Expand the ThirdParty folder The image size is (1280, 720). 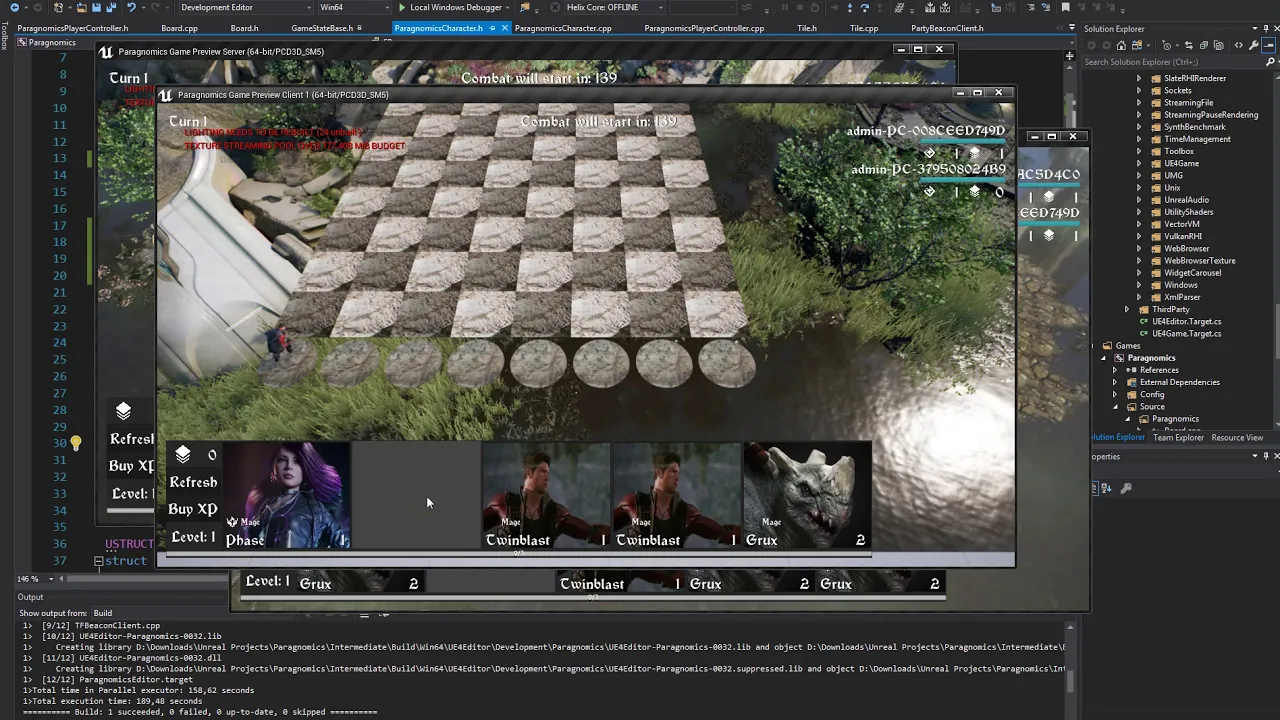pos(1127,309)
